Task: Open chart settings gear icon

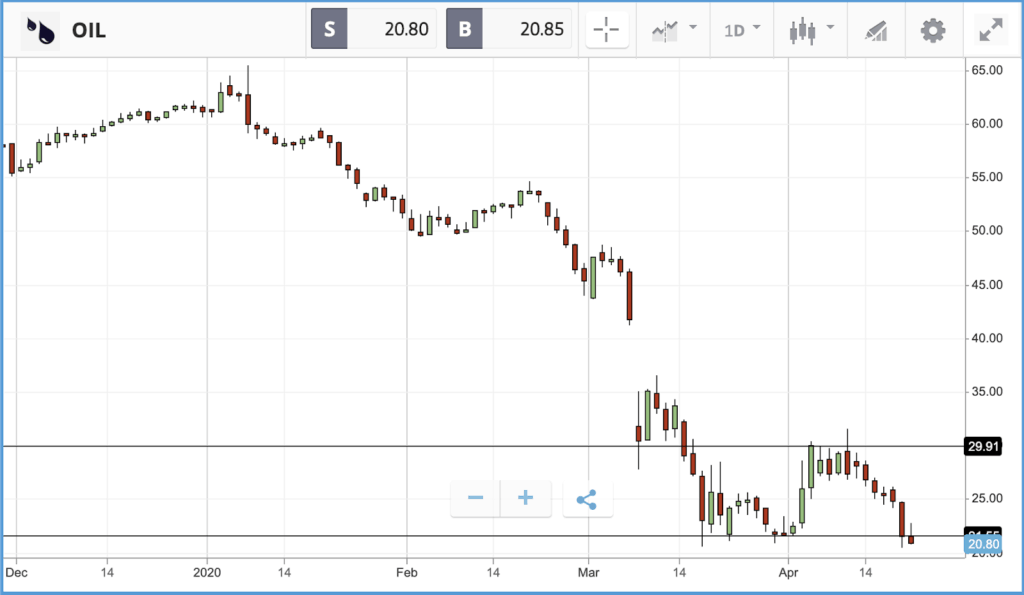Action: coord(933,31)
